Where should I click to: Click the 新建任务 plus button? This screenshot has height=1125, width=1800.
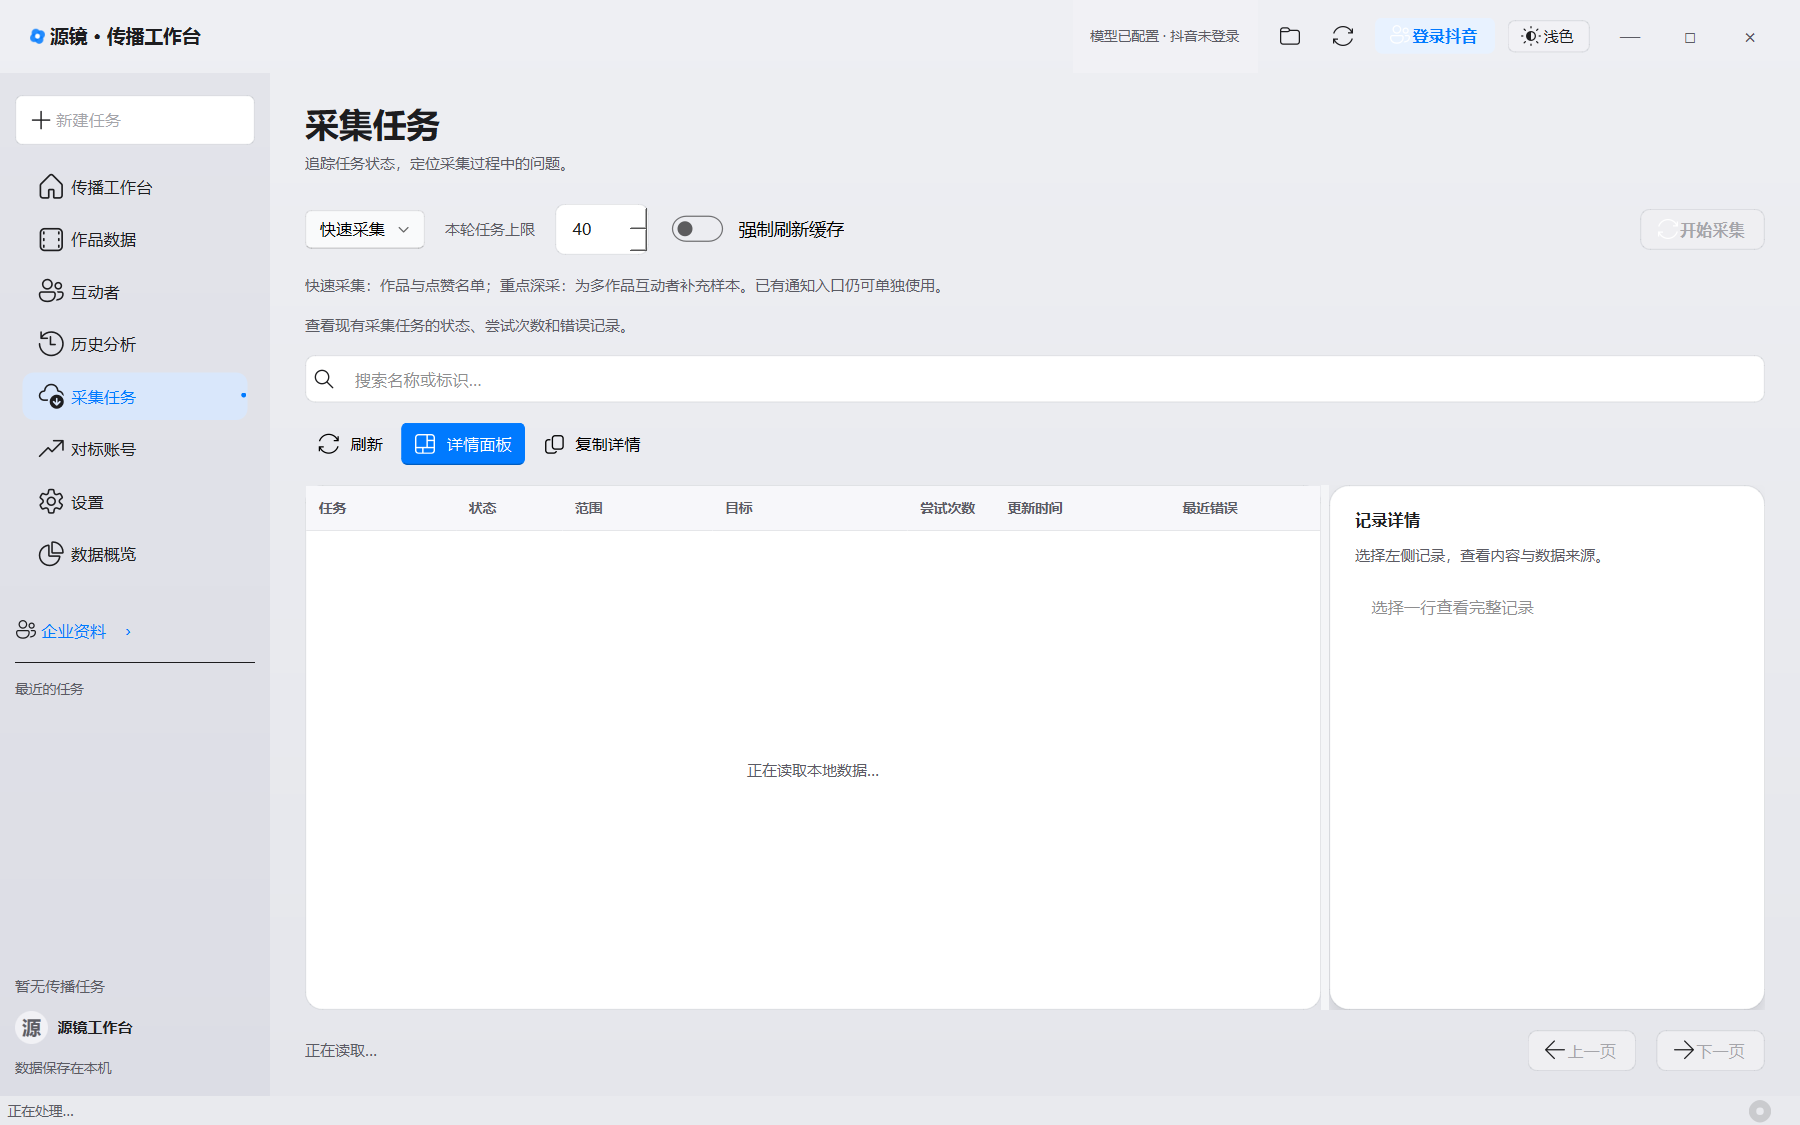point(135,120)
